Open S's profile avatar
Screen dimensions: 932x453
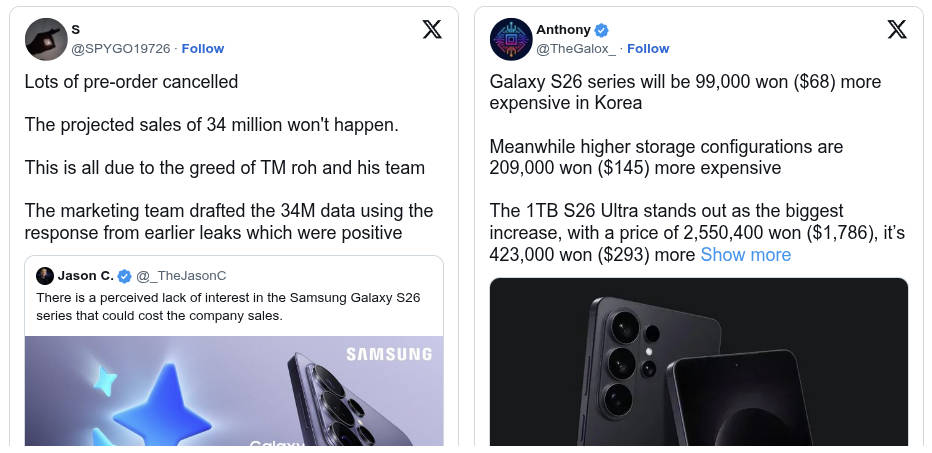[x=45, y=39]
